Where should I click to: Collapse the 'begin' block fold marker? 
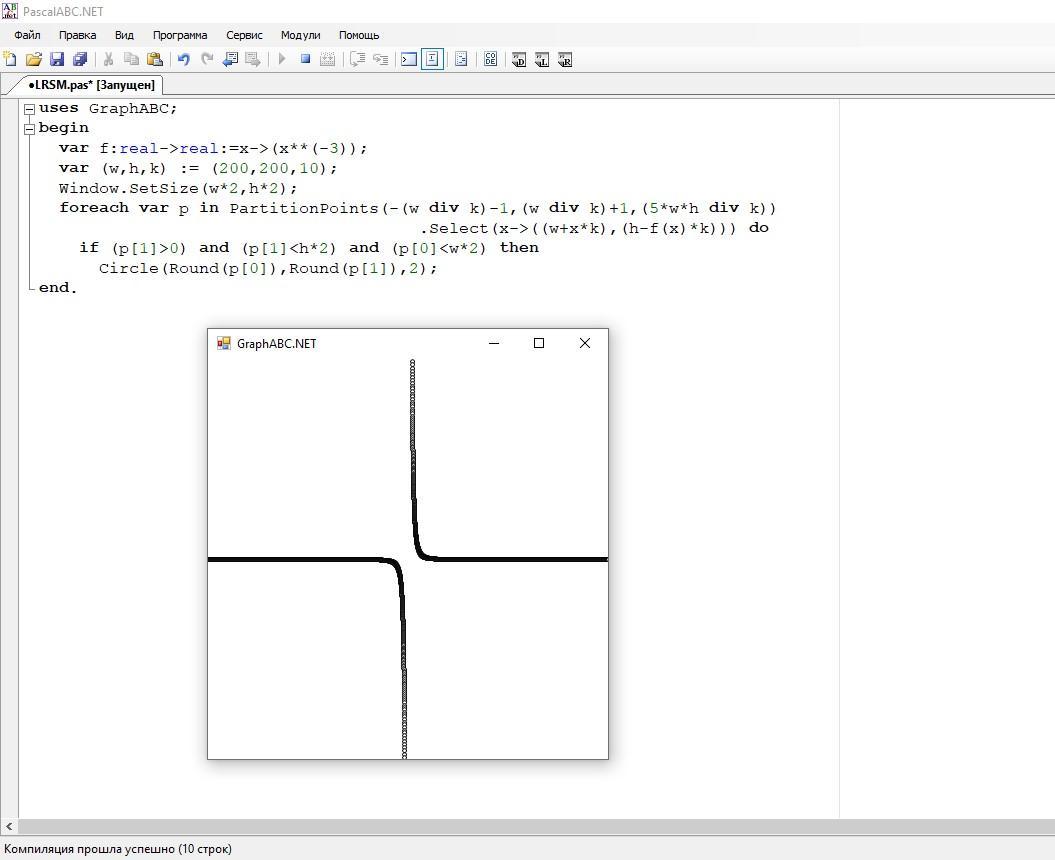point(30,128)
